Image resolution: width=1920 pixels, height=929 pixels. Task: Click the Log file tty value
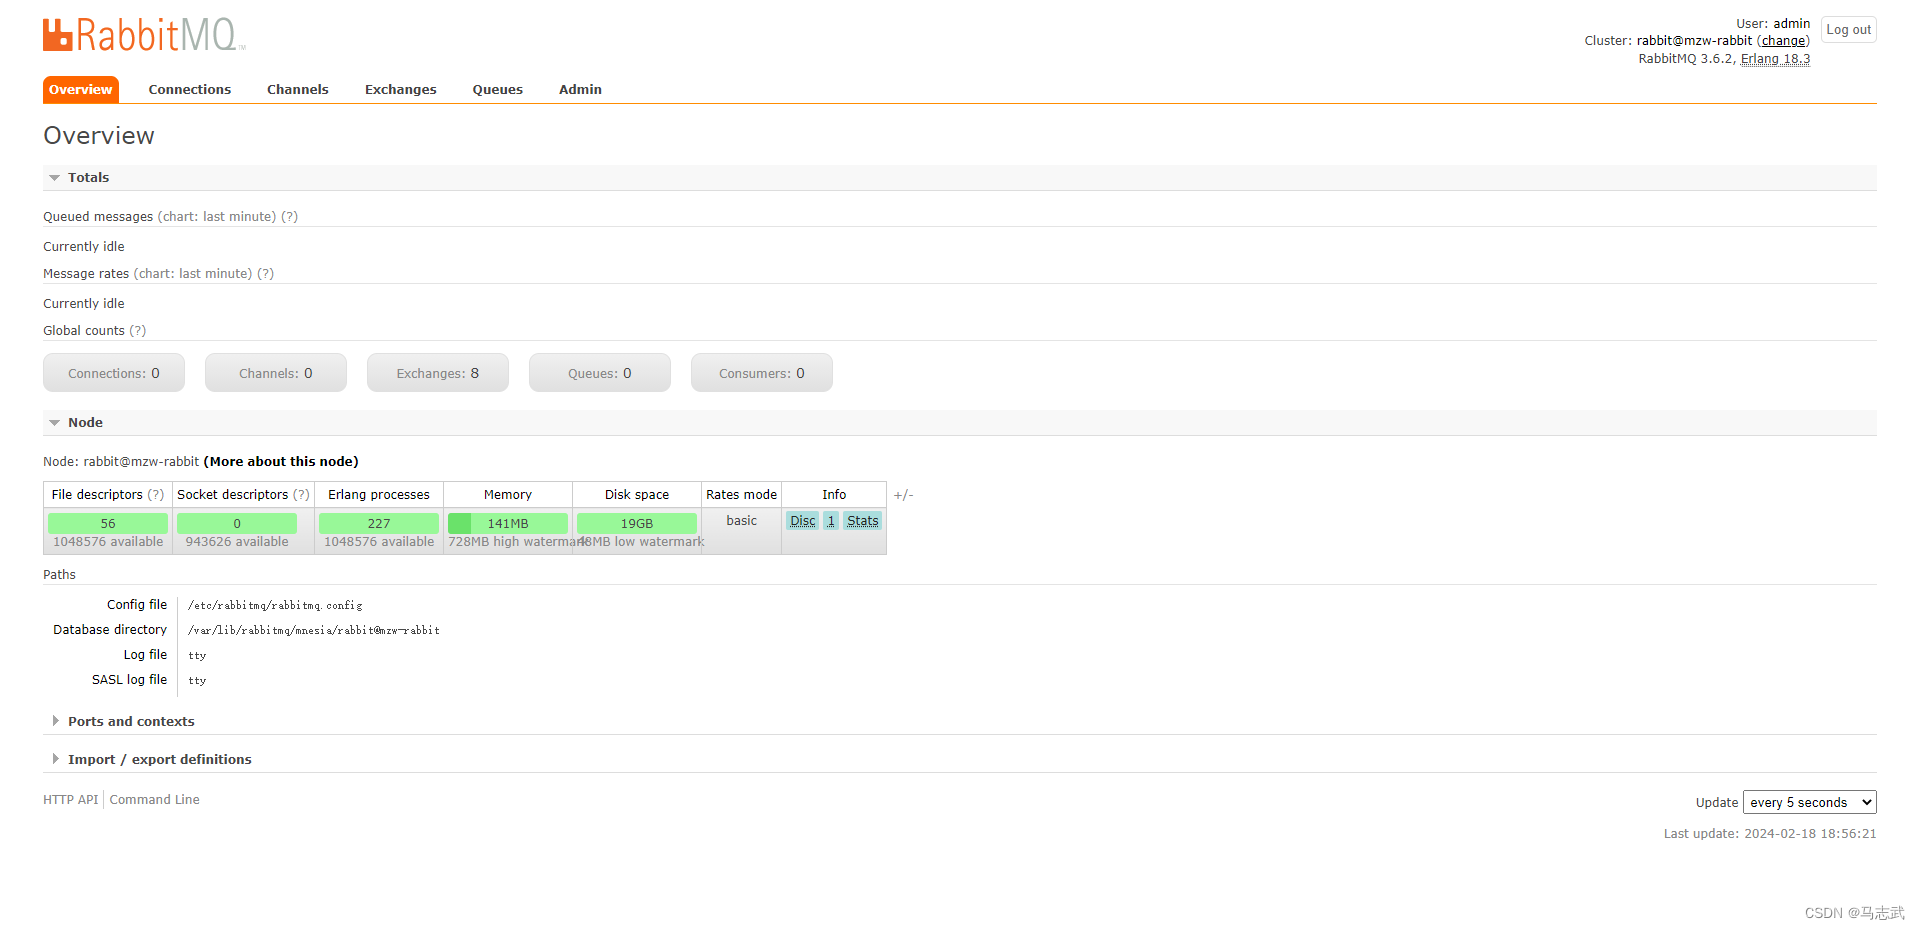pos(197,656)
